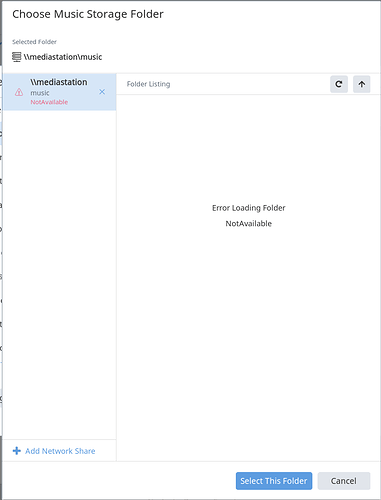Click the plus icon for adding network share
The image size is (381, 500).
[x=17, y=451]
